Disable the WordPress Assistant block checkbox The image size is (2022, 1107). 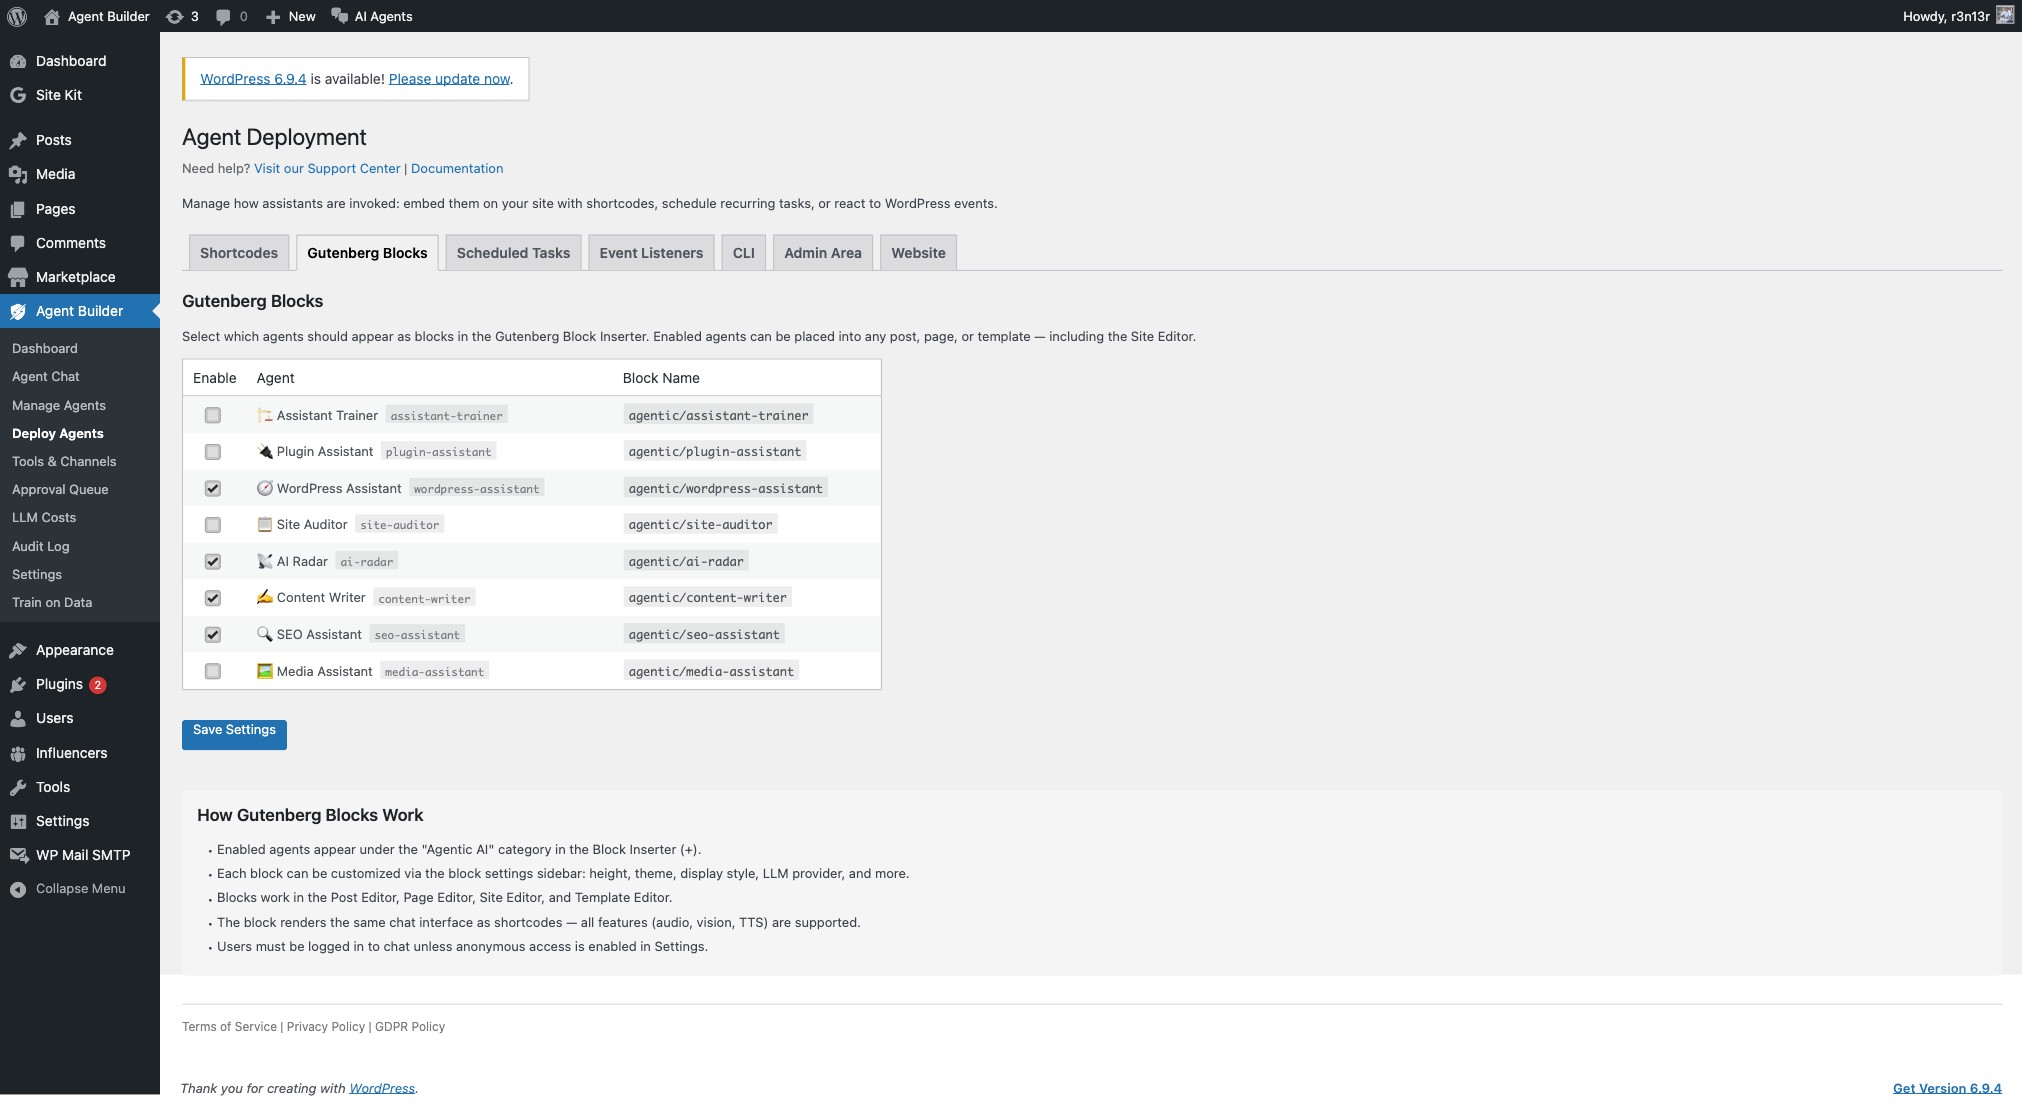[213, 488]
